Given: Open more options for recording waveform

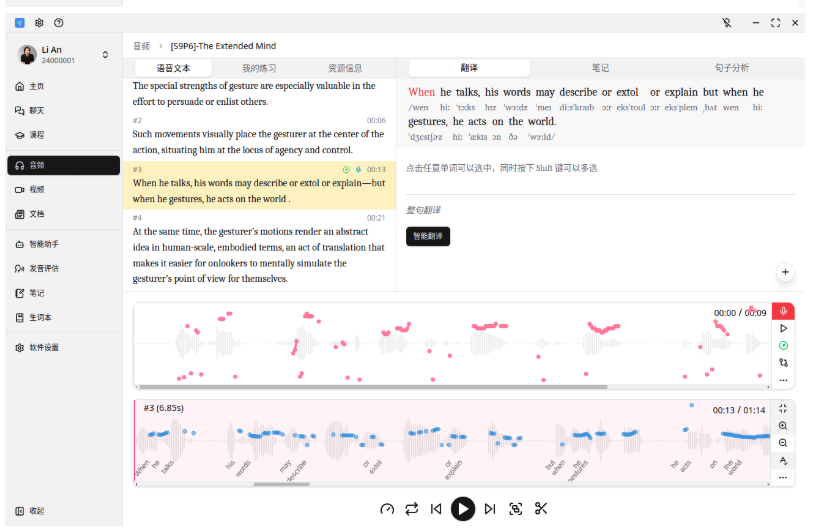Looking at the screenshot, I should [x=783, y=380].
